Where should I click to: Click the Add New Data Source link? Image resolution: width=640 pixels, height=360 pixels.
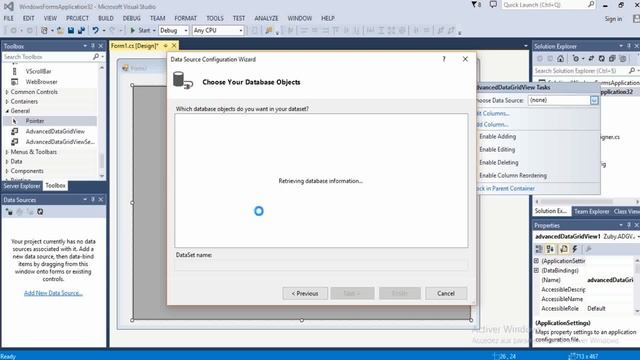tap(53, 293)
